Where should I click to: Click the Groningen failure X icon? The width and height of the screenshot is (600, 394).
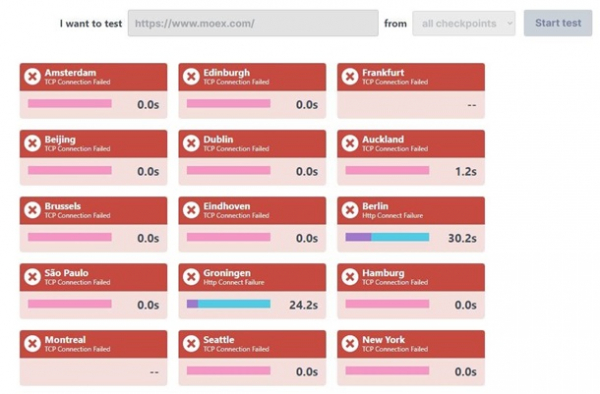[191, 277]
